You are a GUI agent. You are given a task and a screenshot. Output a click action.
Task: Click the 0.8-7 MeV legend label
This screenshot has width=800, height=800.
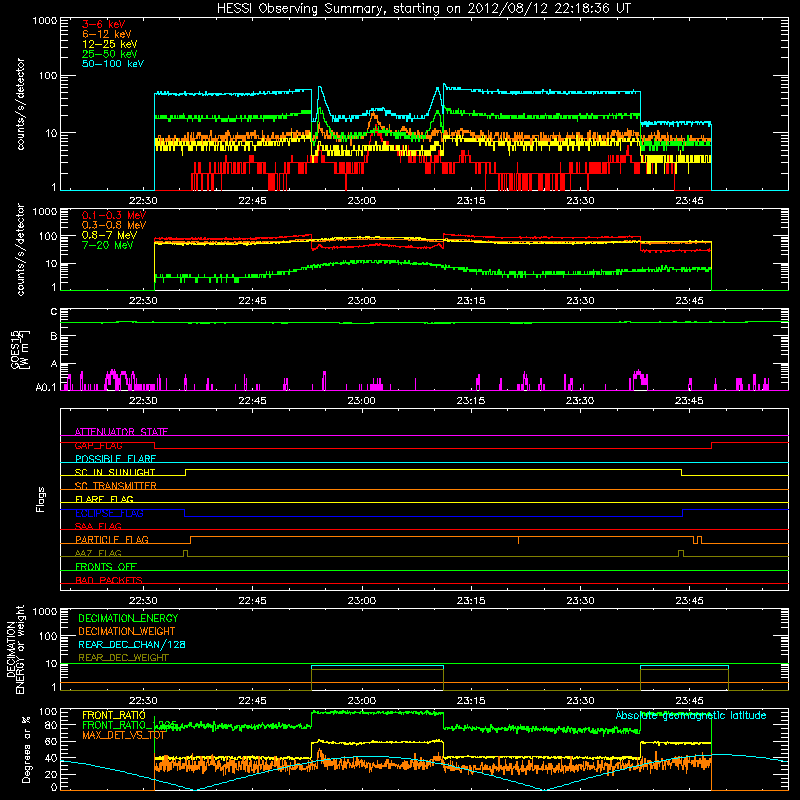(109, 235)
